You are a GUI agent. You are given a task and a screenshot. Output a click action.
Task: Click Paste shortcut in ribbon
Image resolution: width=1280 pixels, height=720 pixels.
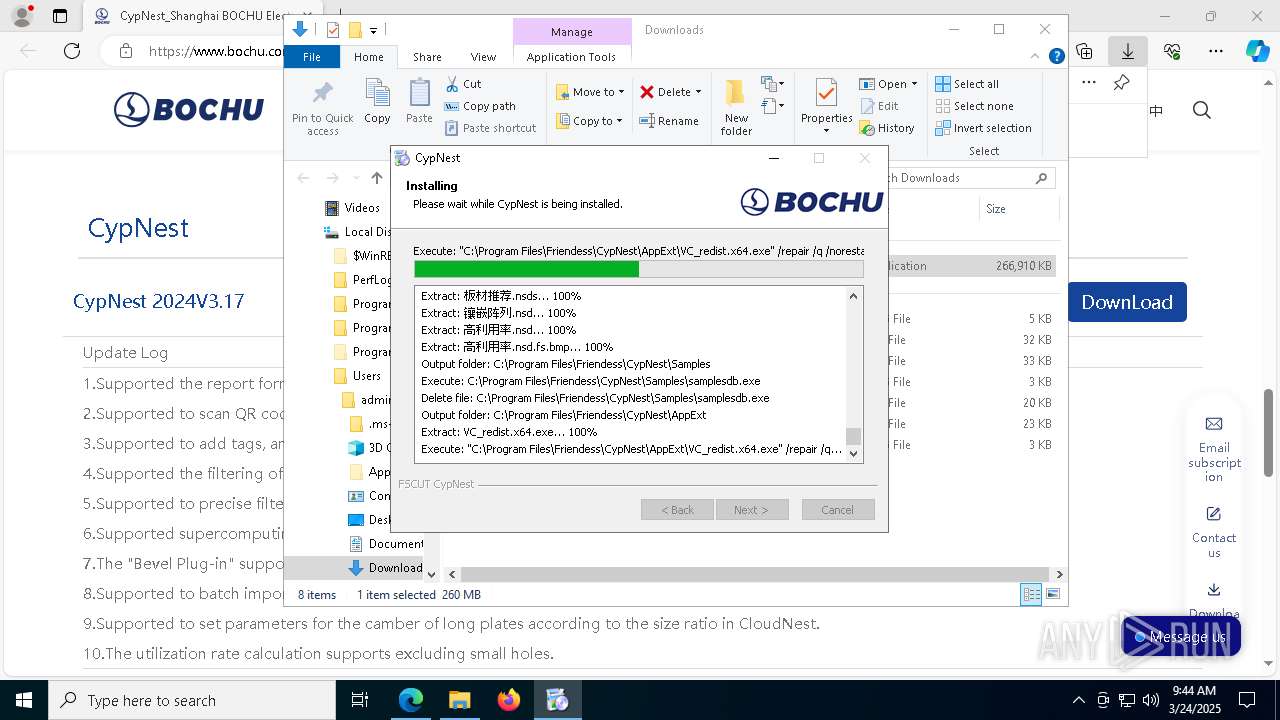tap(490, 128)
